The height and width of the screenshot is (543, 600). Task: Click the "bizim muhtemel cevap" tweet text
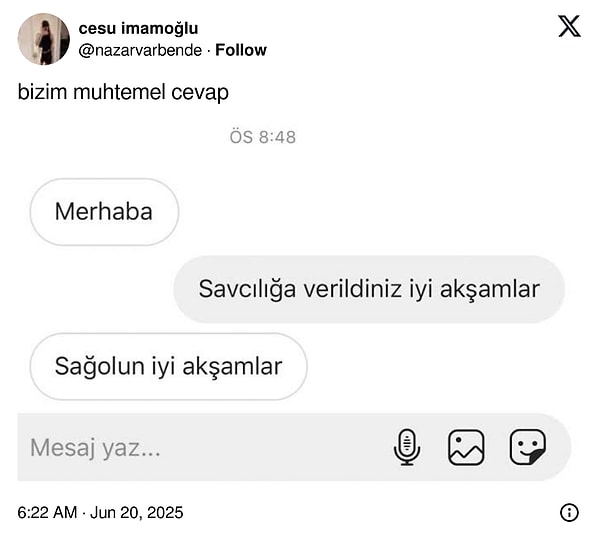click(x=123, y=92)
